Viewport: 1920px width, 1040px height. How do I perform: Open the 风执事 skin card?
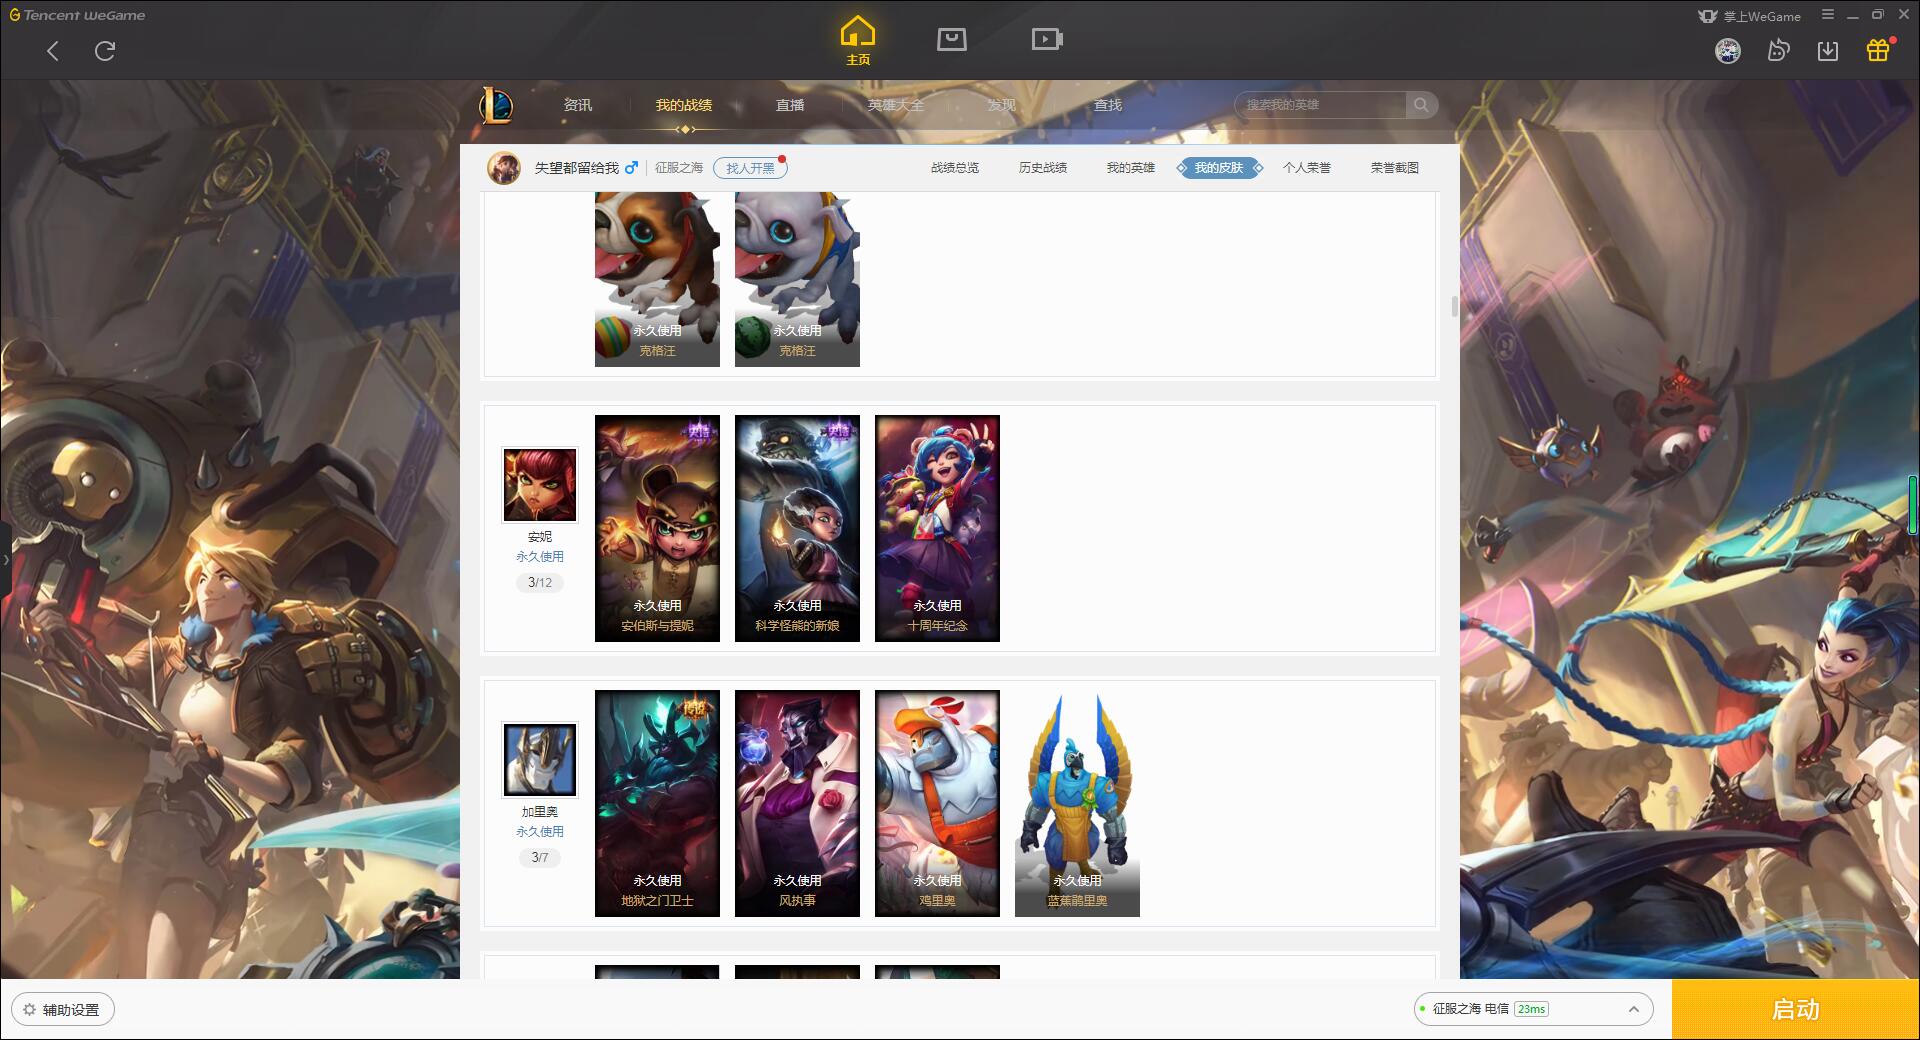pyautogui.click(x=797, y=803)
